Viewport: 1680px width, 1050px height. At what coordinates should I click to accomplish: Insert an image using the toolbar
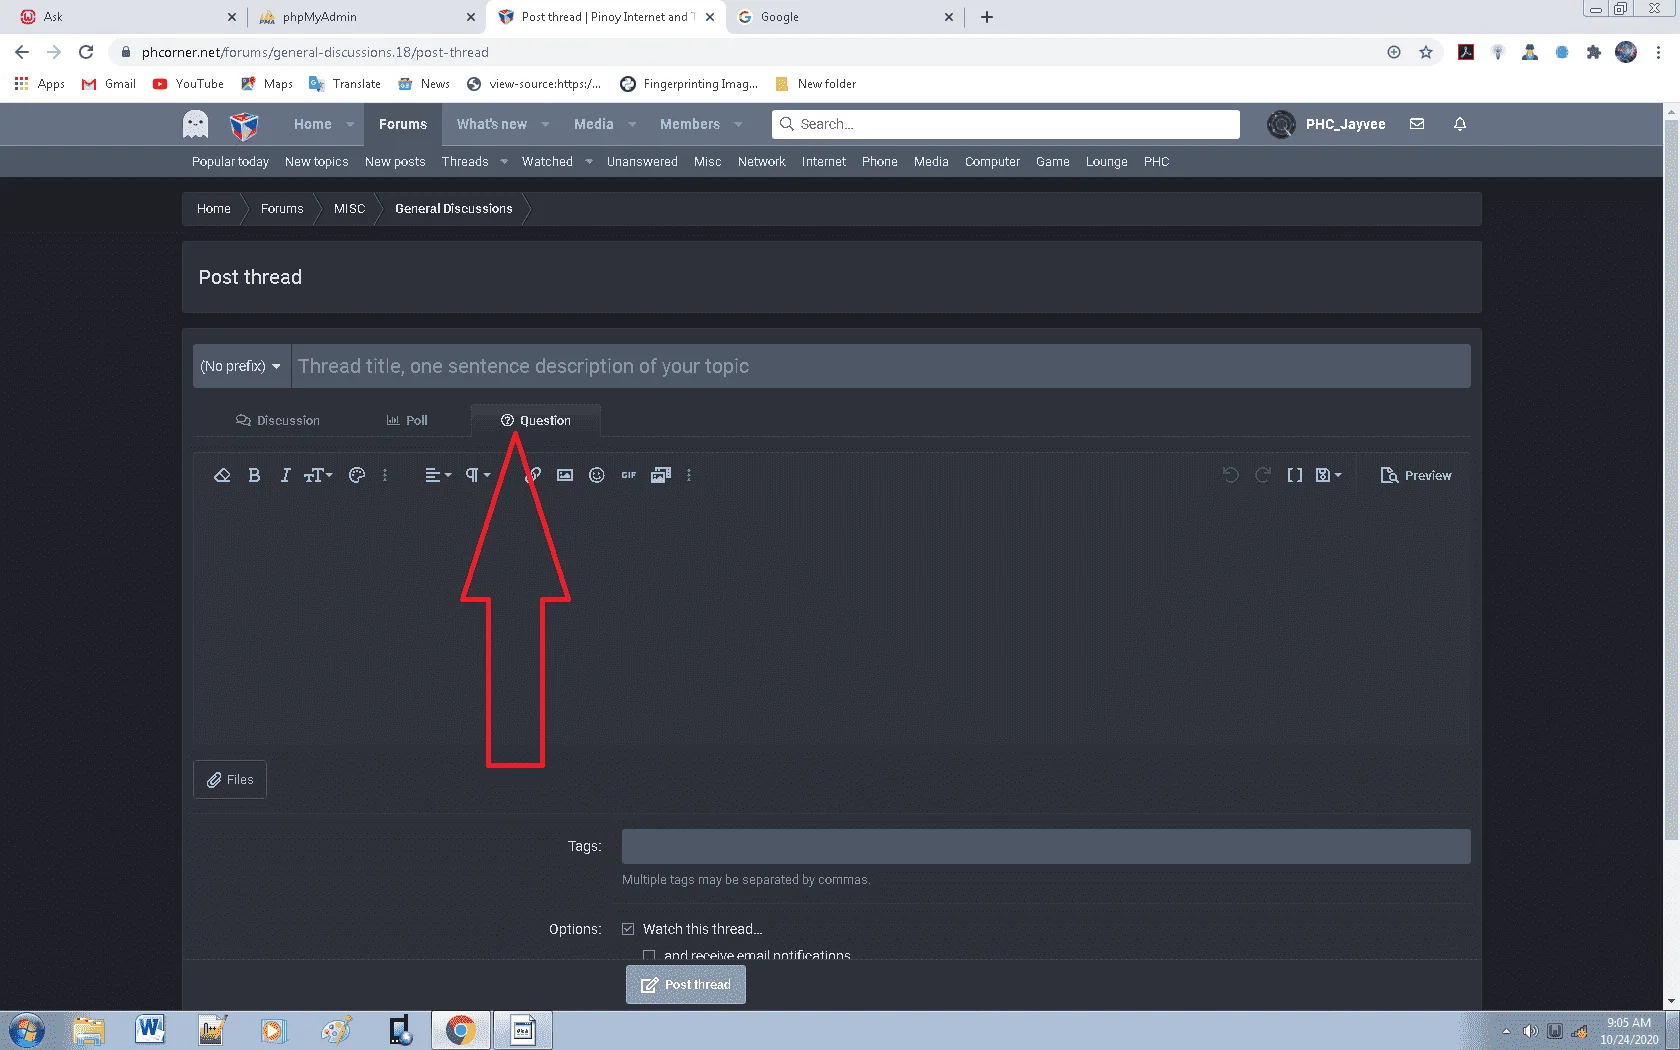point(565,475)
